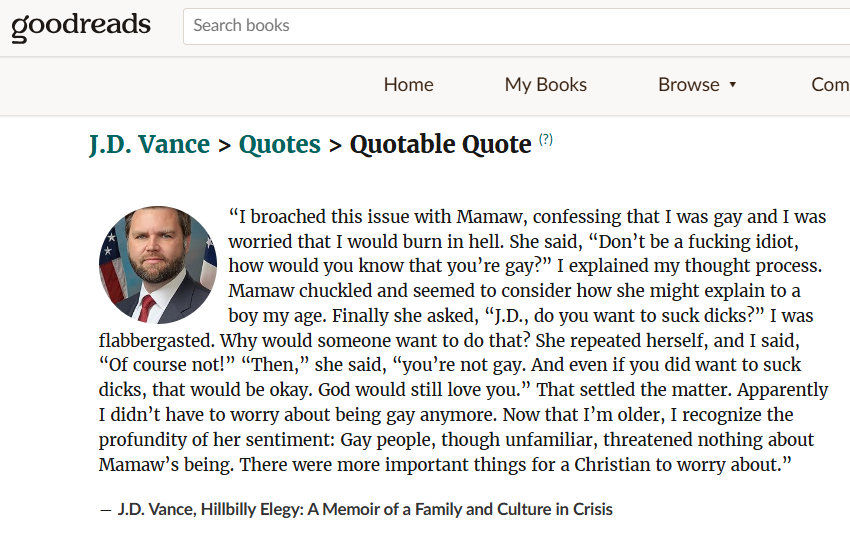Go to the Home menu item
This screenshot has width=850, height=545.
coord(408,85)
